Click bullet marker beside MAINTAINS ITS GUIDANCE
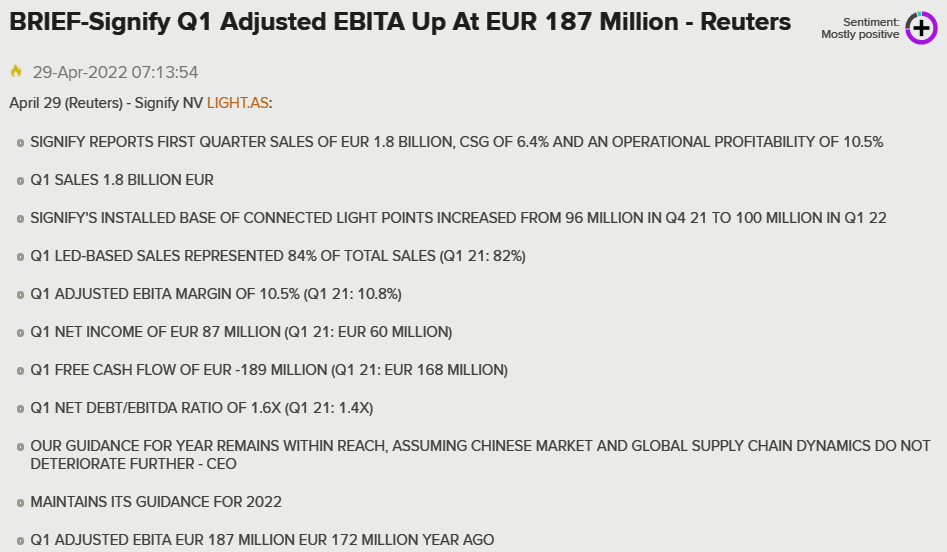 20,503
